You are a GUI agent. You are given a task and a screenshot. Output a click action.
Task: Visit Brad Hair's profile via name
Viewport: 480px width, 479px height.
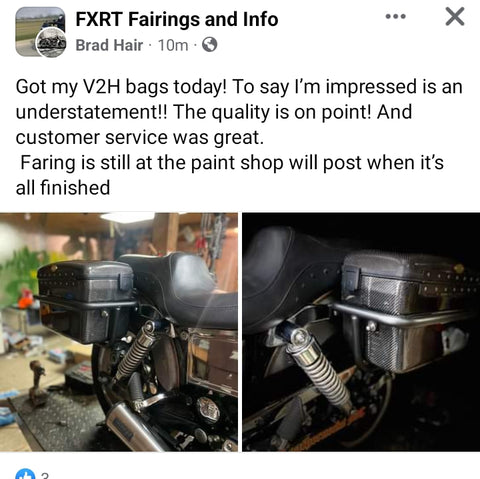(x=109, y=45)
